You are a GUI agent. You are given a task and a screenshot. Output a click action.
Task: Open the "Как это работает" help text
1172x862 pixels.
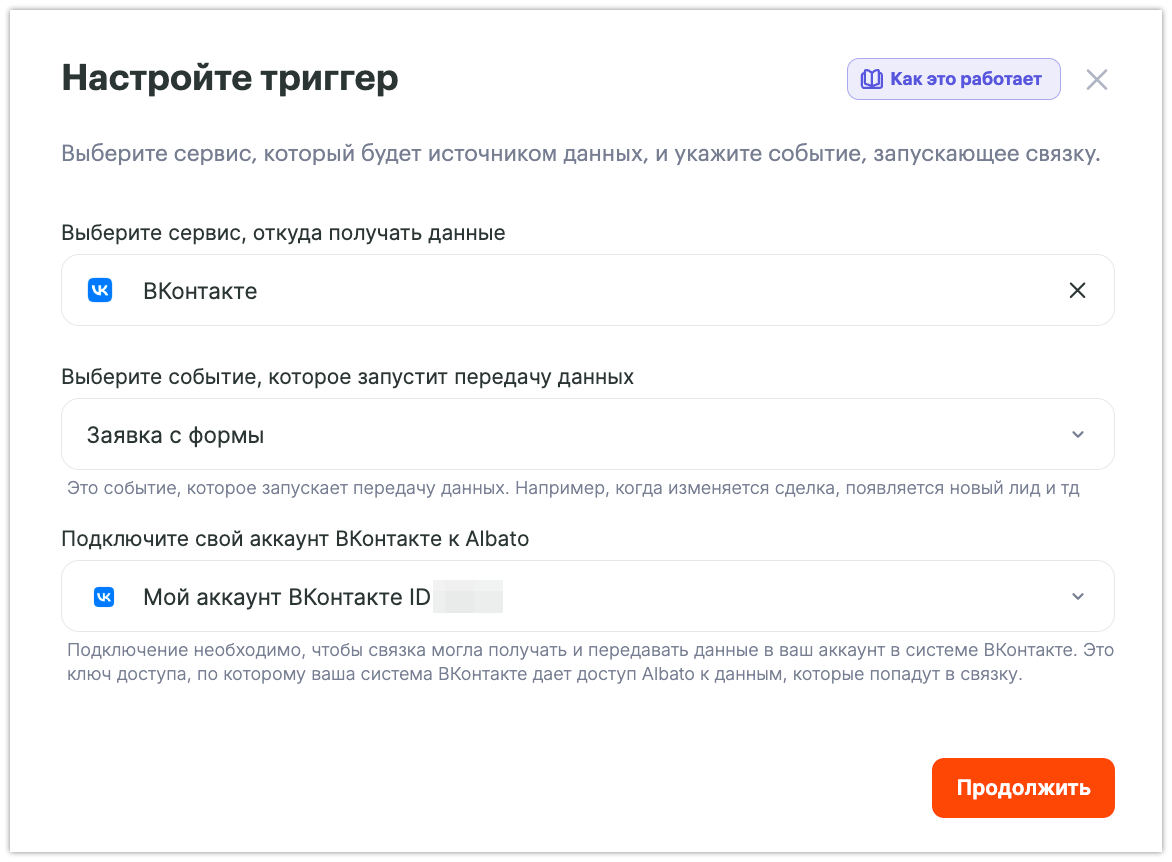point(965,79)
